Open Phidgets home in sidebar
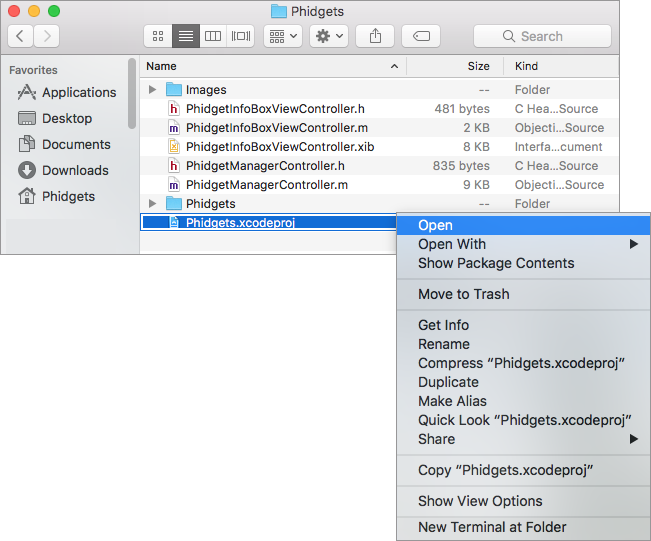 click(56, 196)
